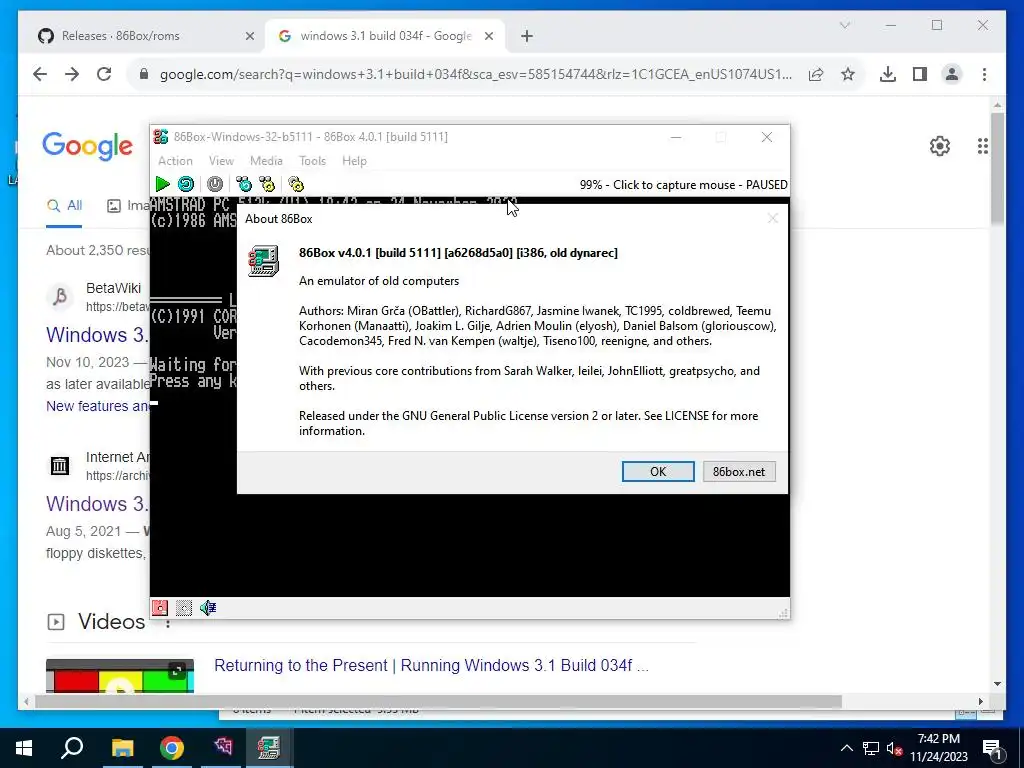Viewport: 1024px width, 768px height.
Task: Click the blue hard reset toolbar icon
Action: pyautogui.click(x=186, y=184)
